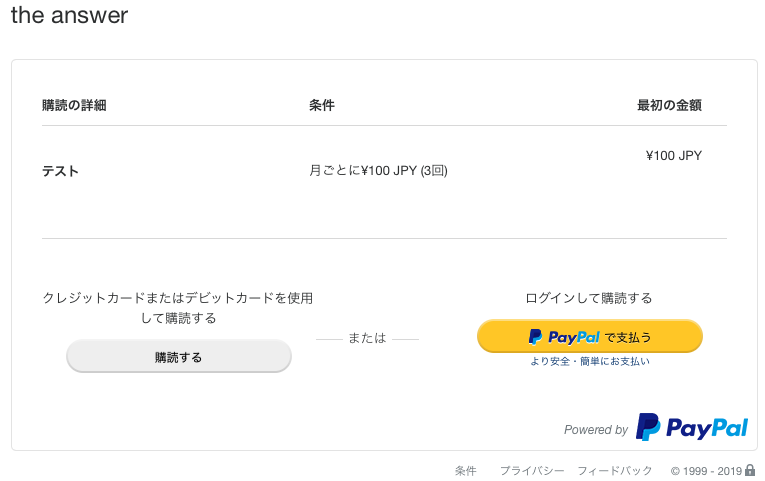The width and height of the screenshot is (765, 481).
Task: Open the プライバシー footer link
Action: (532, 471)
